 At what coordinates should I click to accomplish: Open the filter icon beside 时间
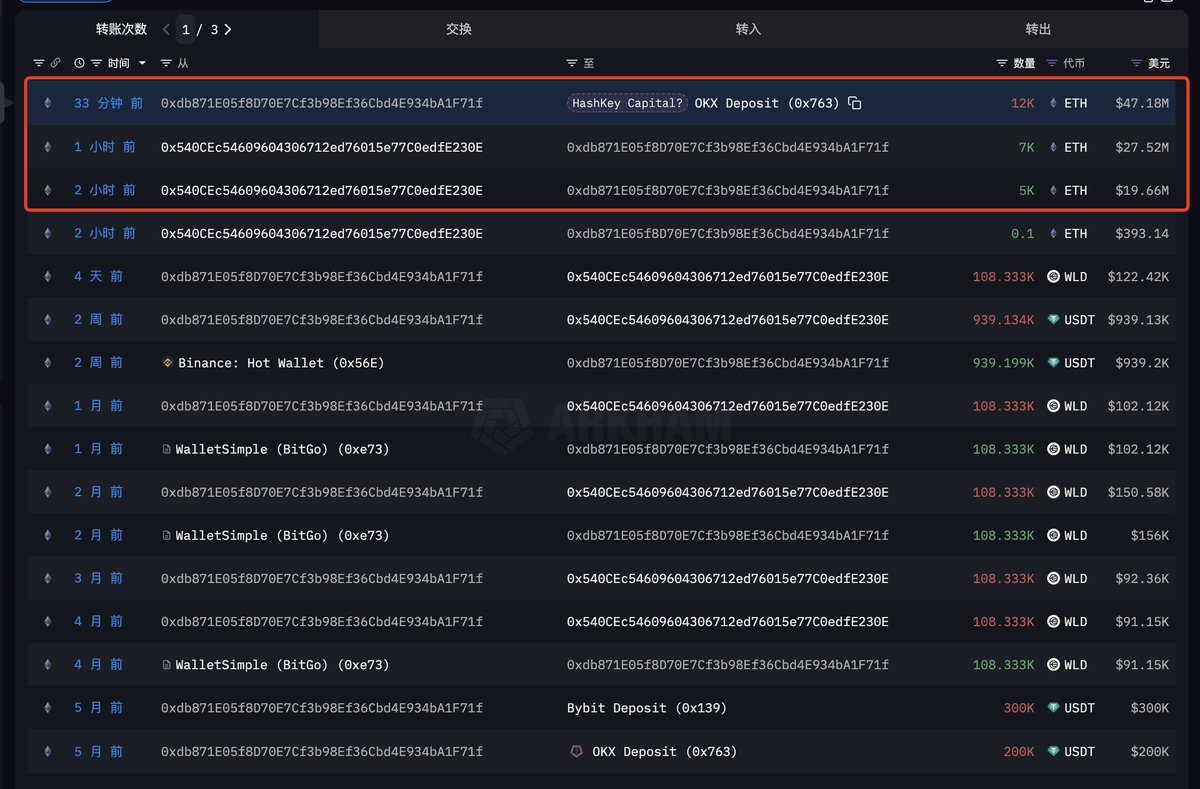click(x=96, y=63)
